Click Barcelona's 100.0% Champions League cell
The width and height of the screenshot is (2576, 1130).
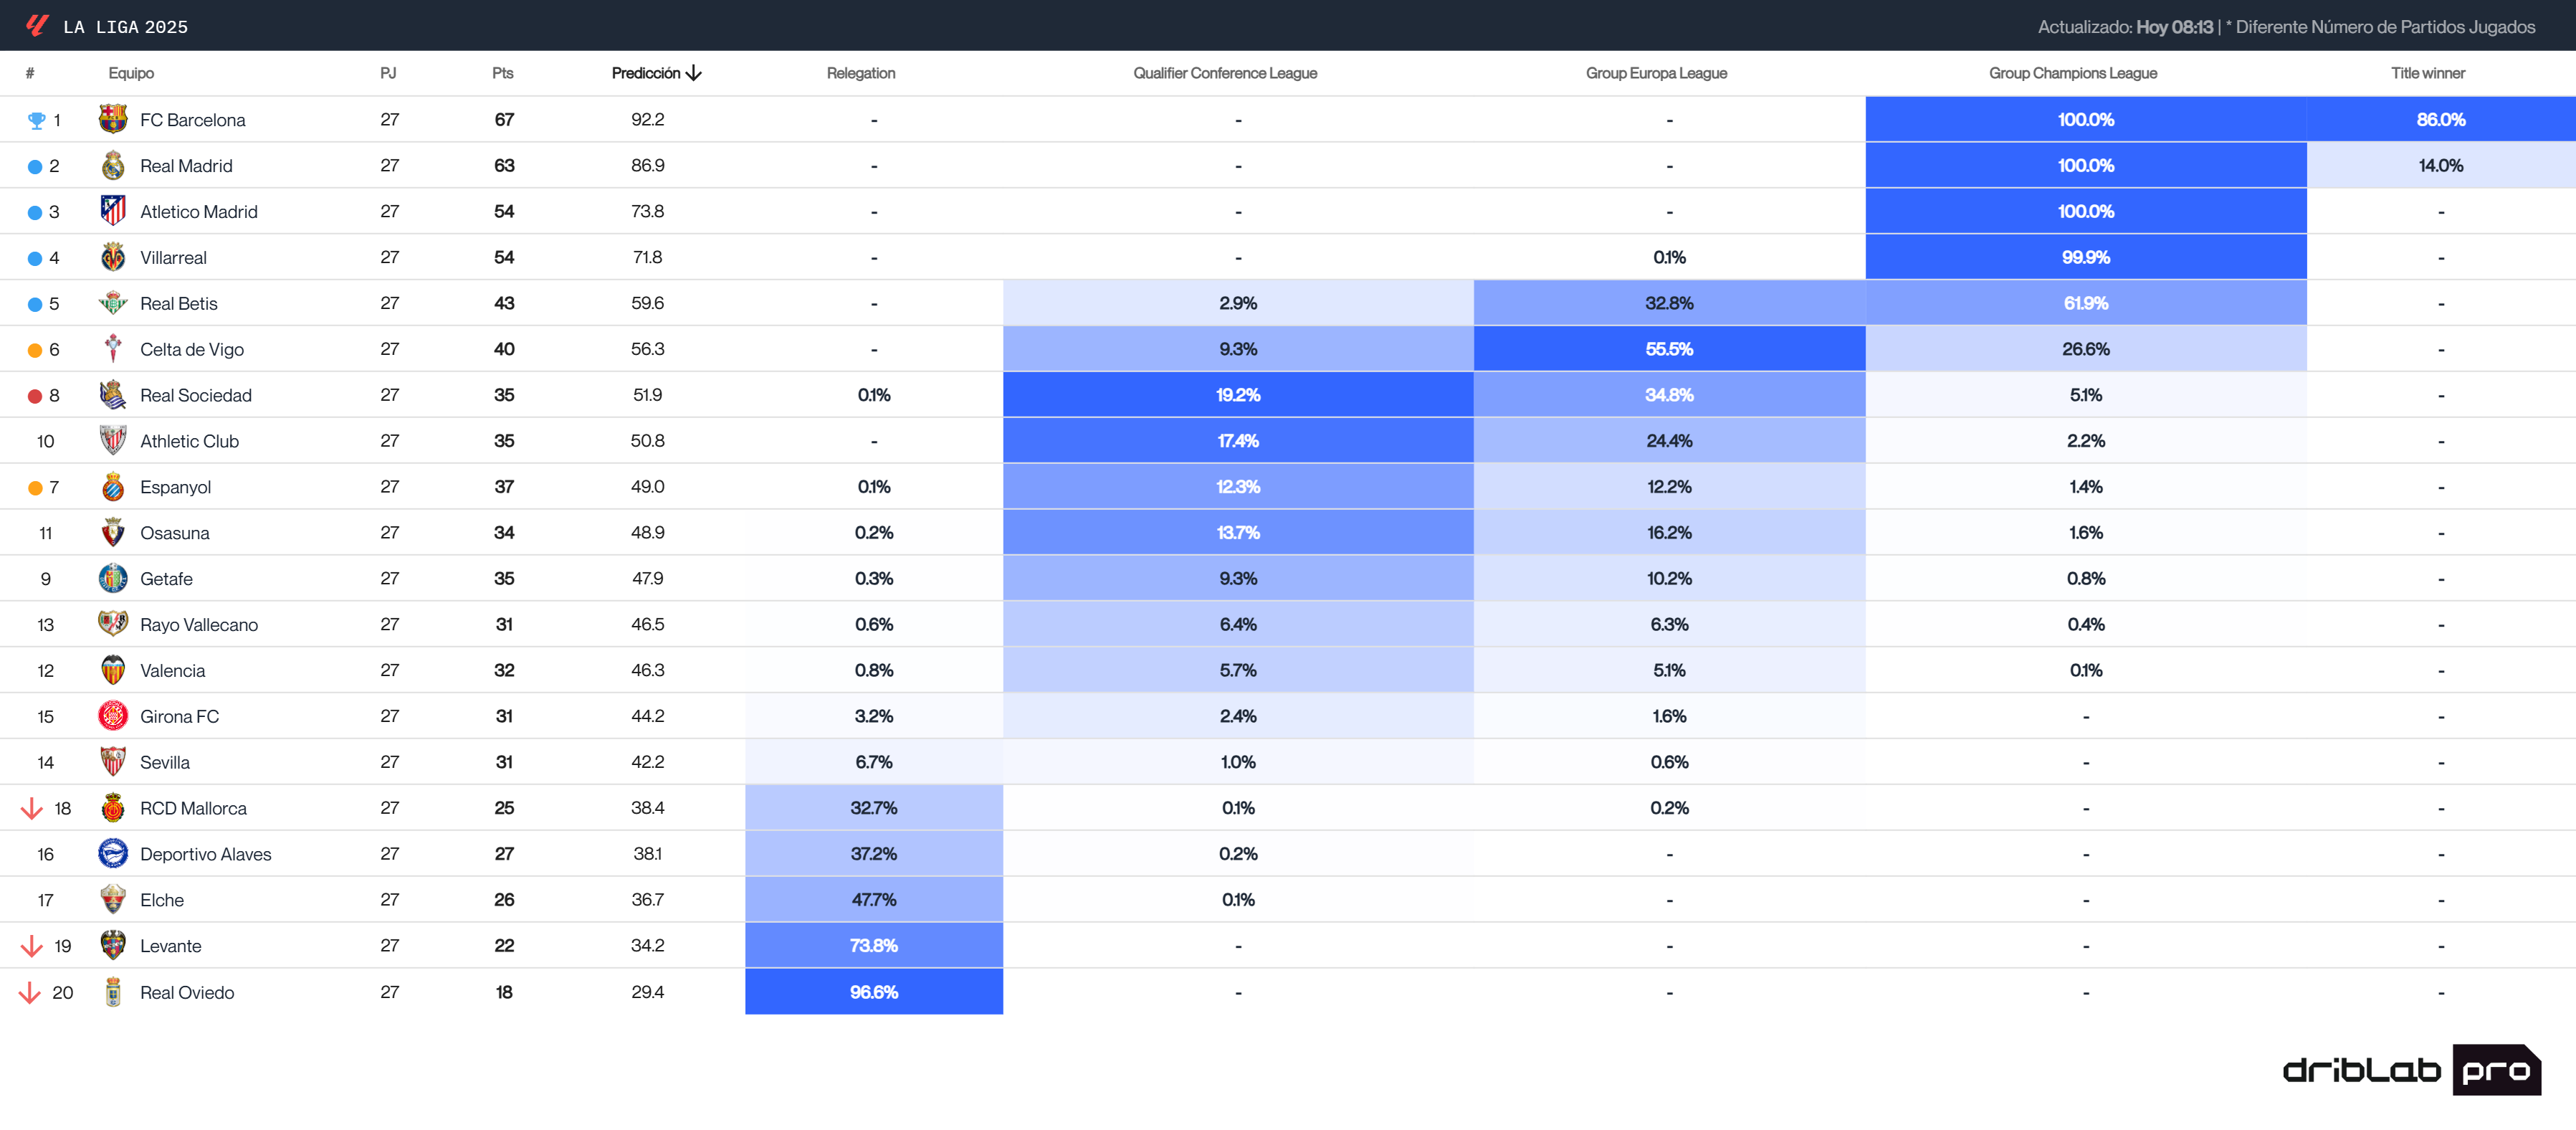[2086, 119]
